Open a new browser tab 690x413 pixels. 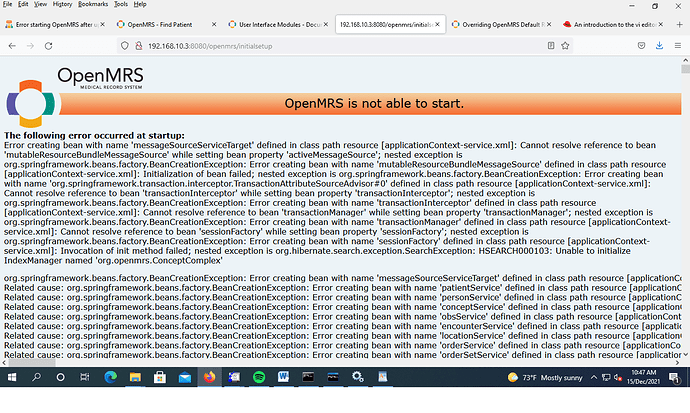pos(679,25)
